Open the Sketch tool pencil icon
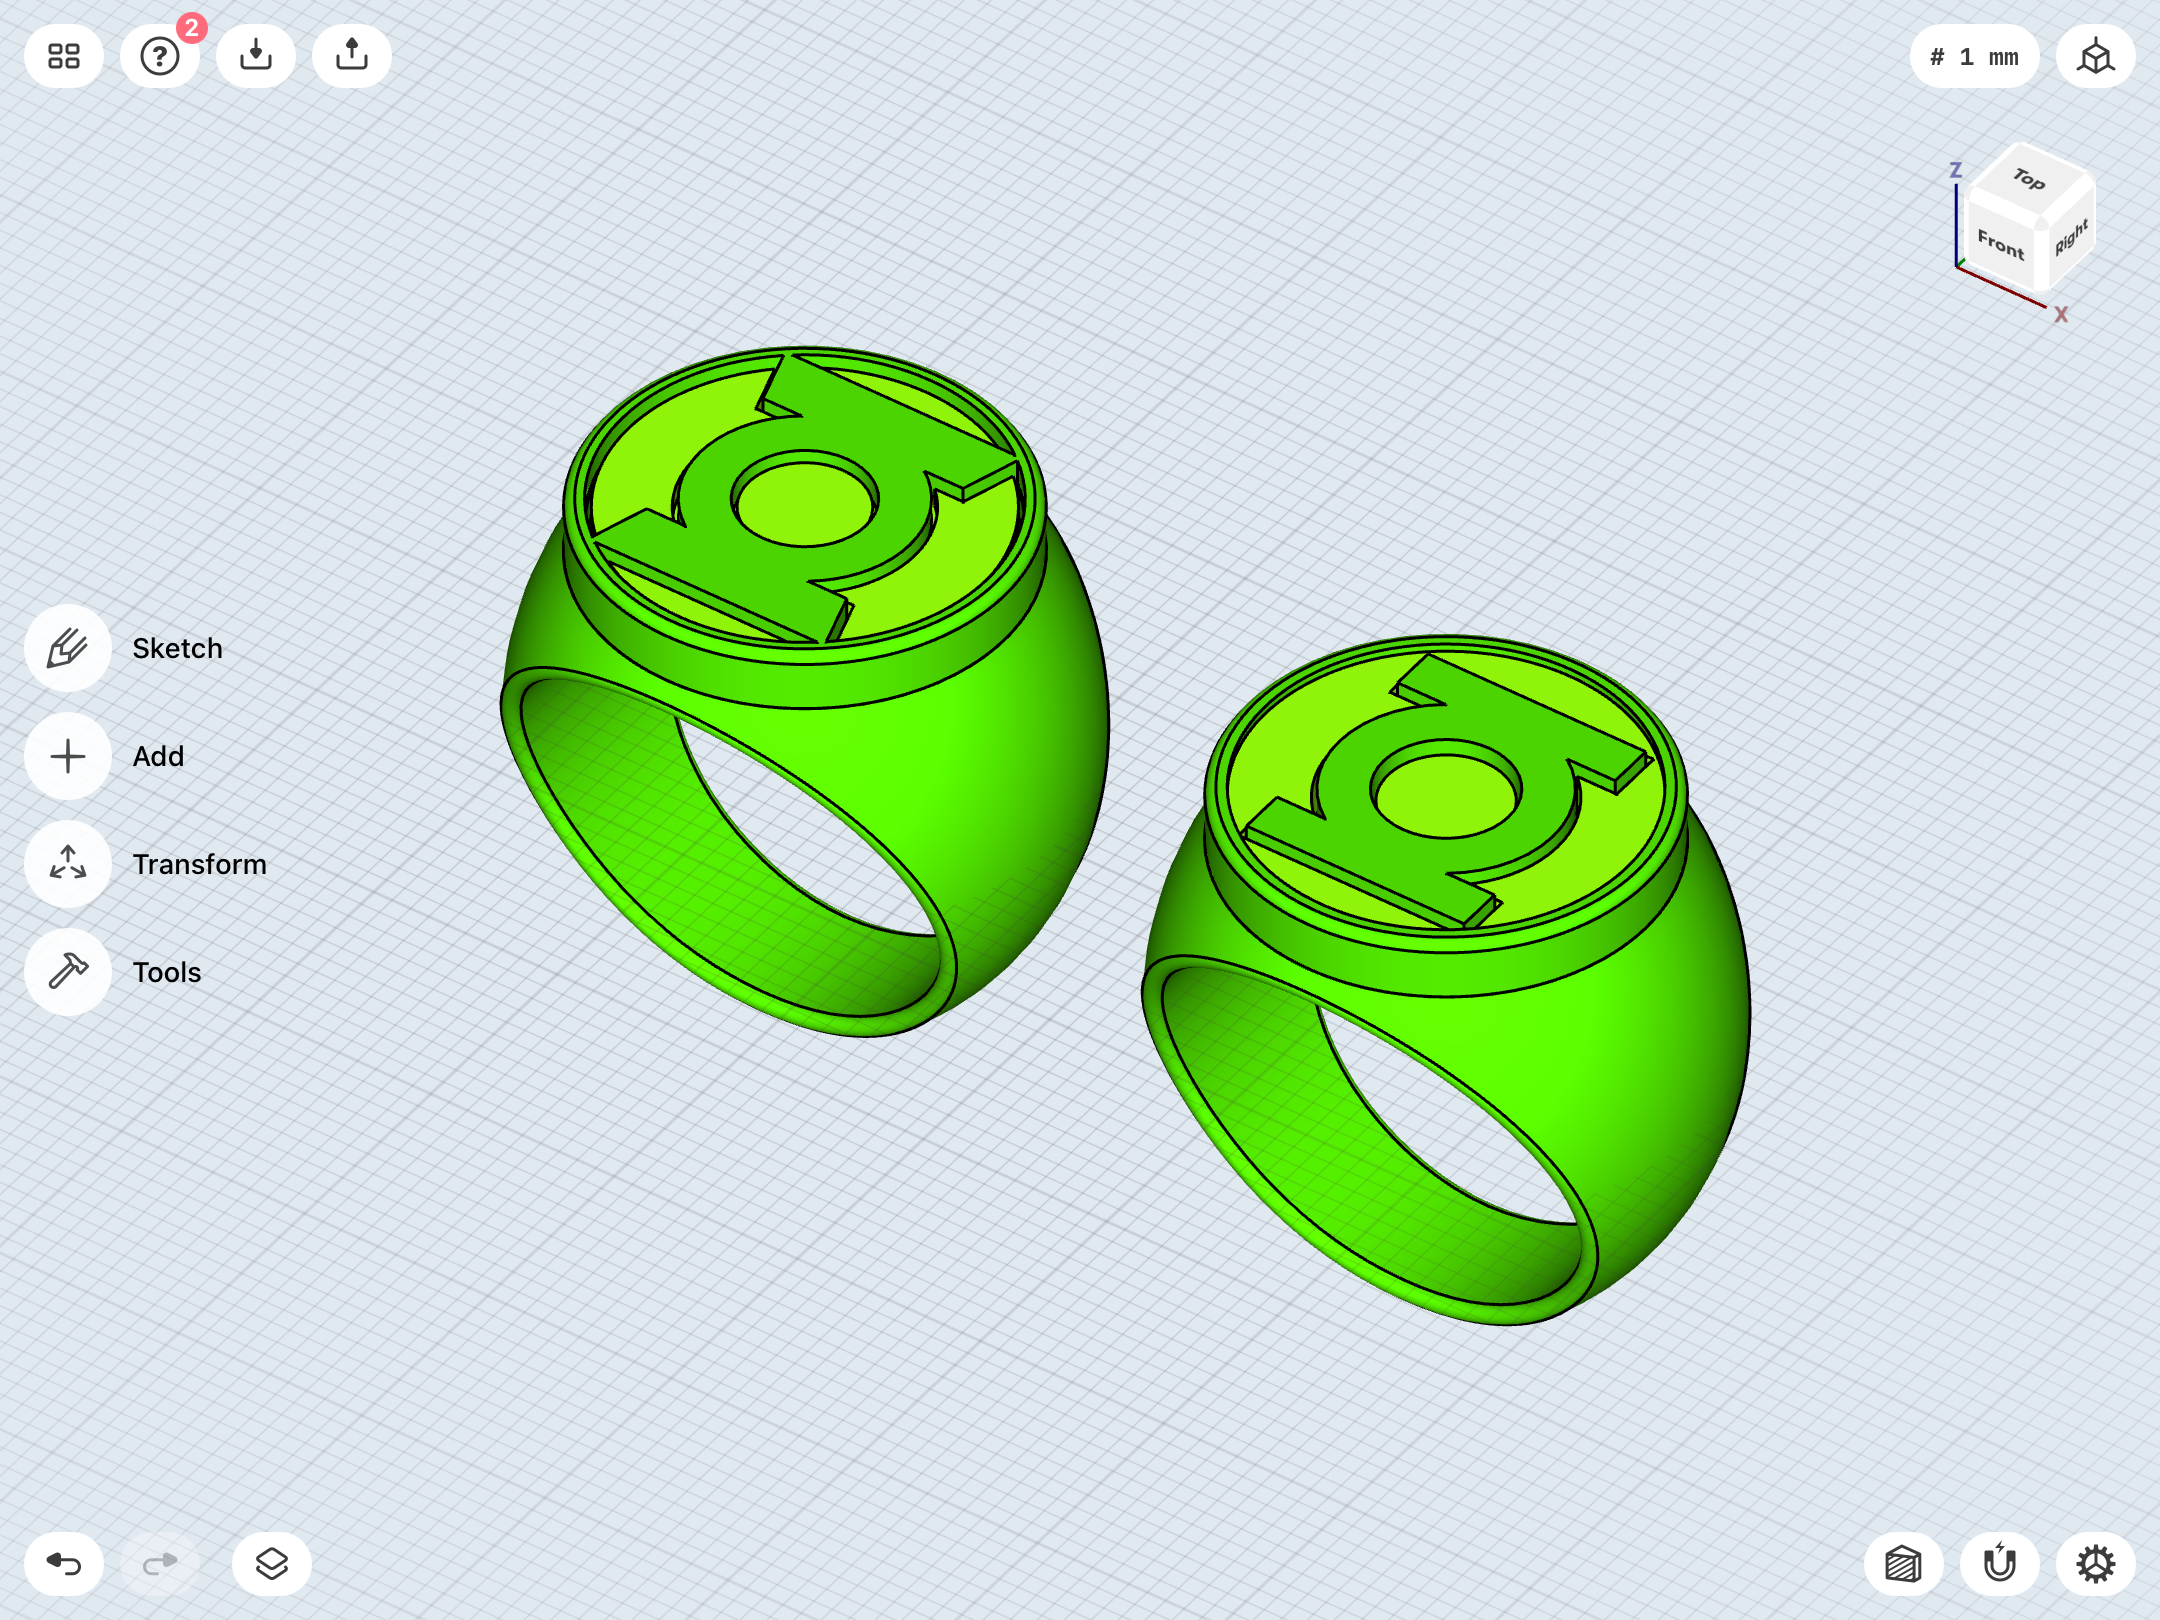 point(68,648)
